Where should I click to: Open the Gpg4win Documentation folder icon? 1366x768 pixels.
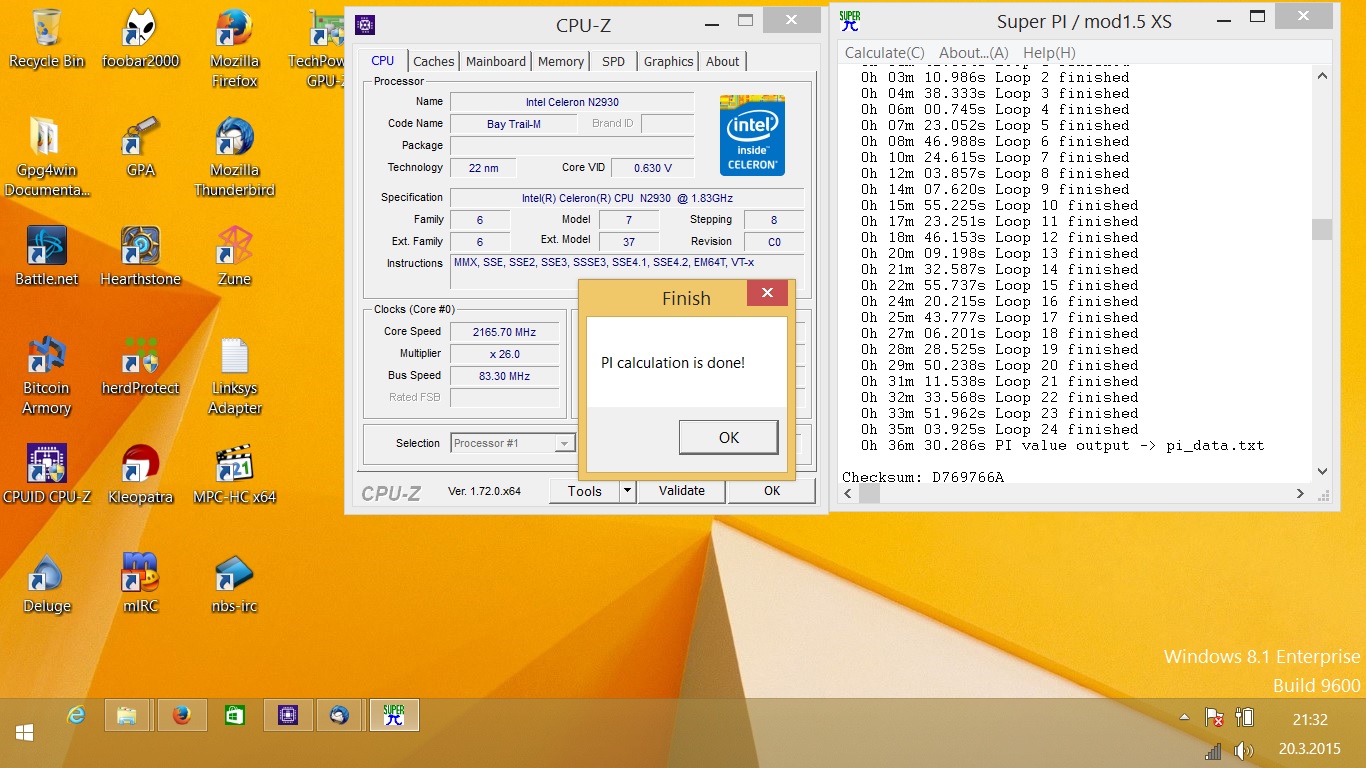click(x=46, y=158)
